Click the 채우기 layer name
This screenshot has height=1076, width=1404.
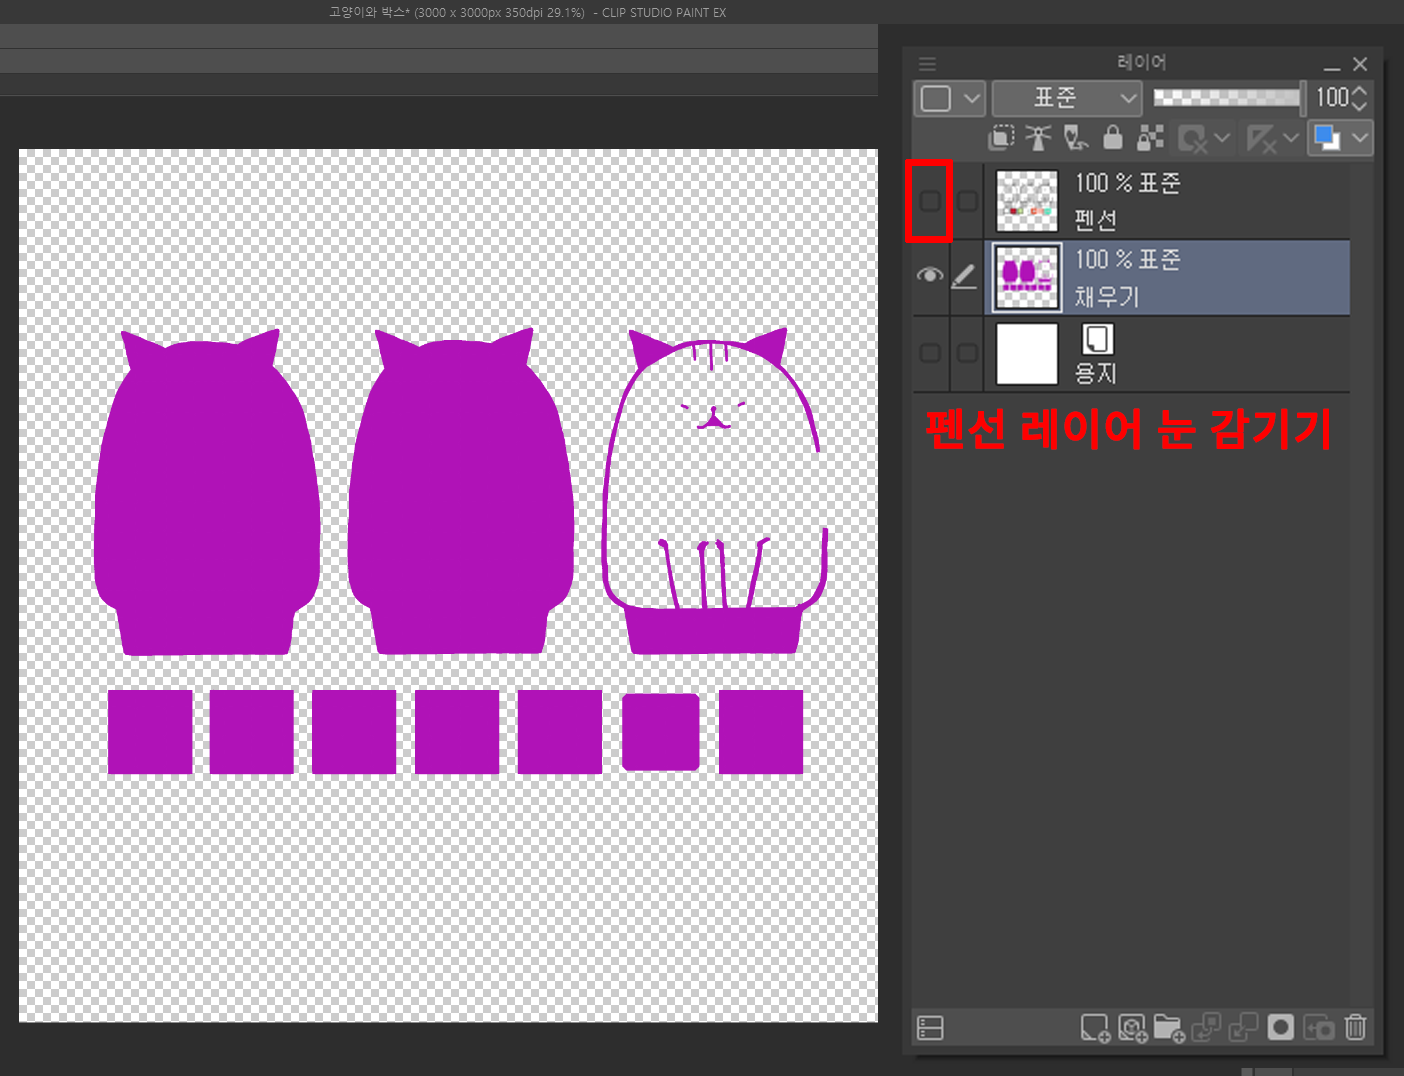(1107, 296)
